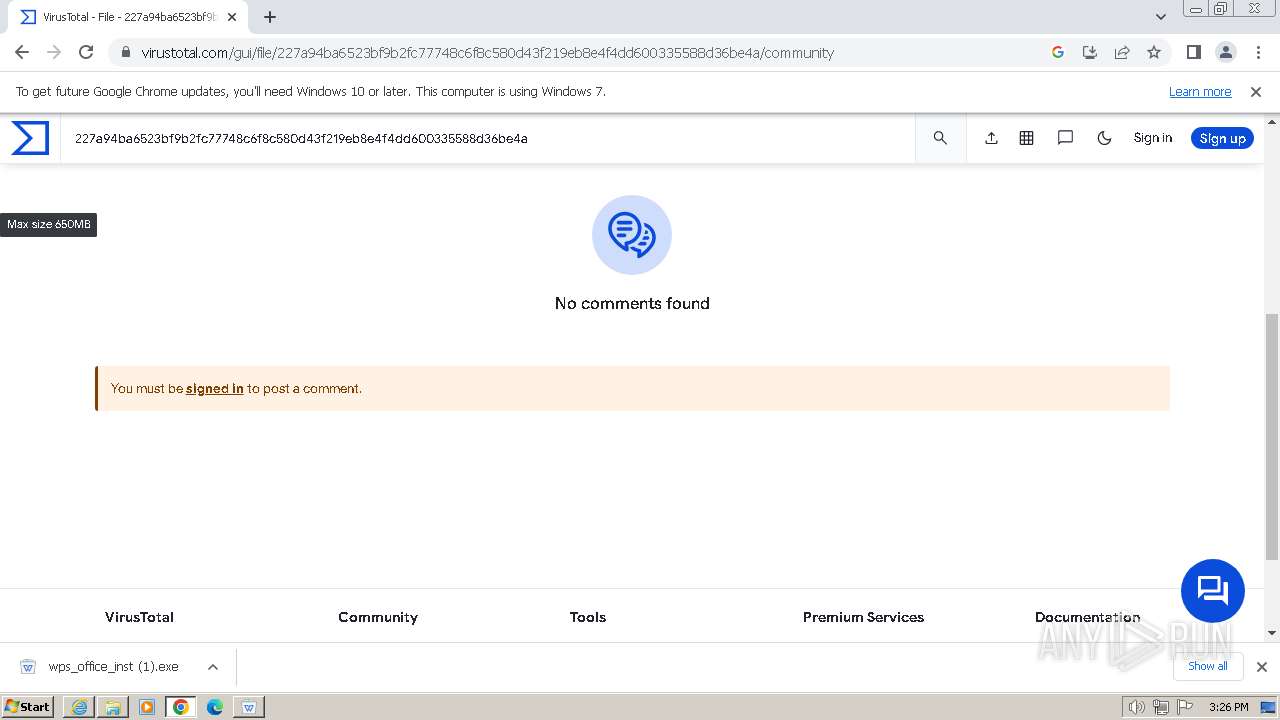This screenshot has height=720, width=1280.
Task: Close the VirusTotal browser tab
Action: pos(232,17)
